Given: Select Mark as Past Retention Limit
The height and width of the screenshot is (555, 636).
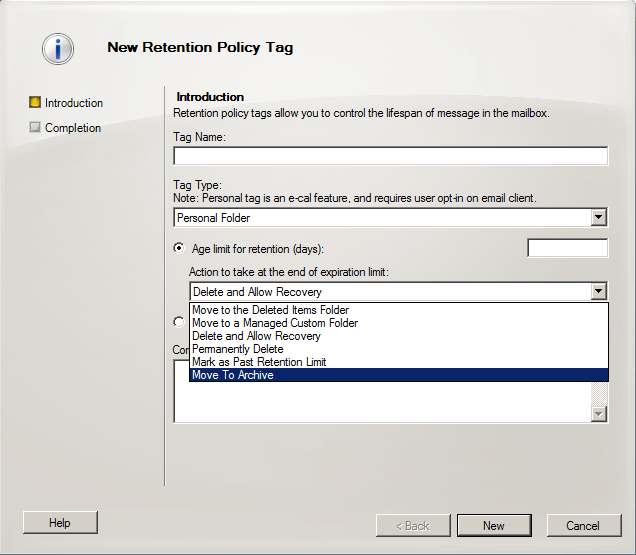Looking at the screenshot, I should [x=258, y=362].
